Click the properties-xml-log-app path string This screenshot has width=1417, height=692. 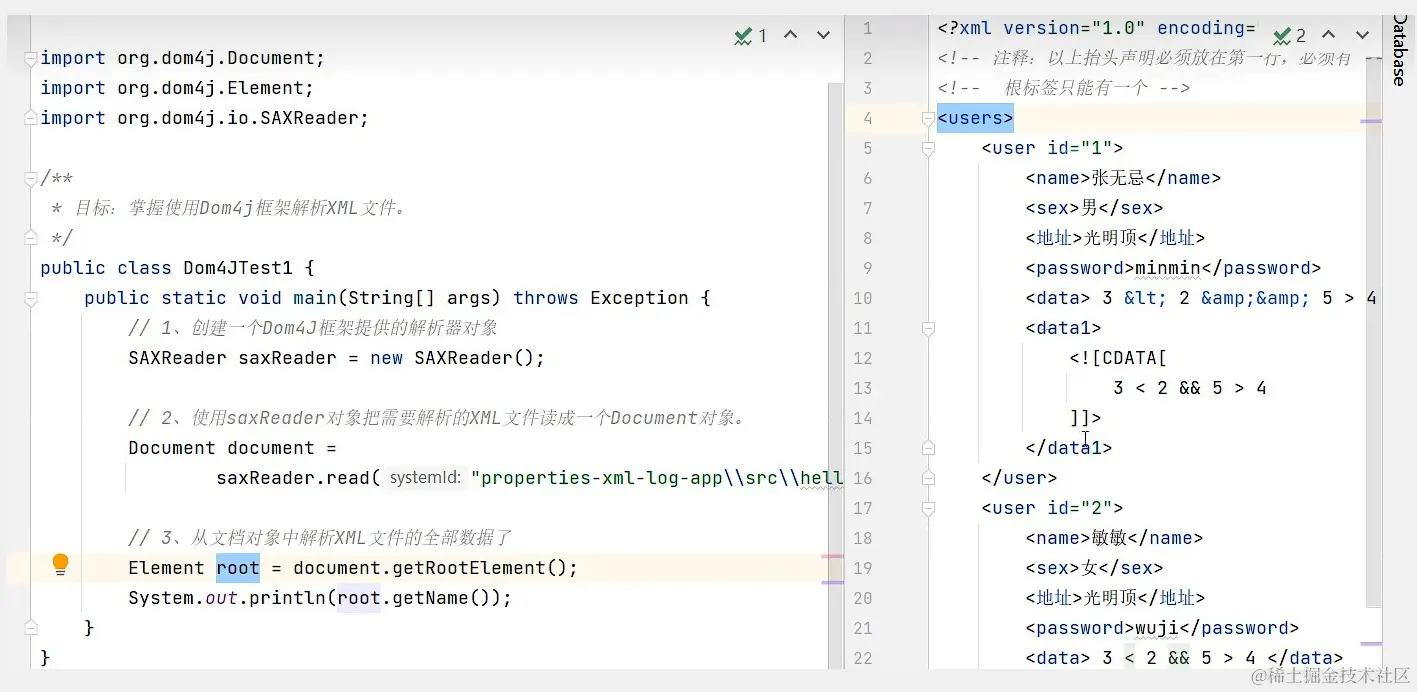click(x=658, y=478)
